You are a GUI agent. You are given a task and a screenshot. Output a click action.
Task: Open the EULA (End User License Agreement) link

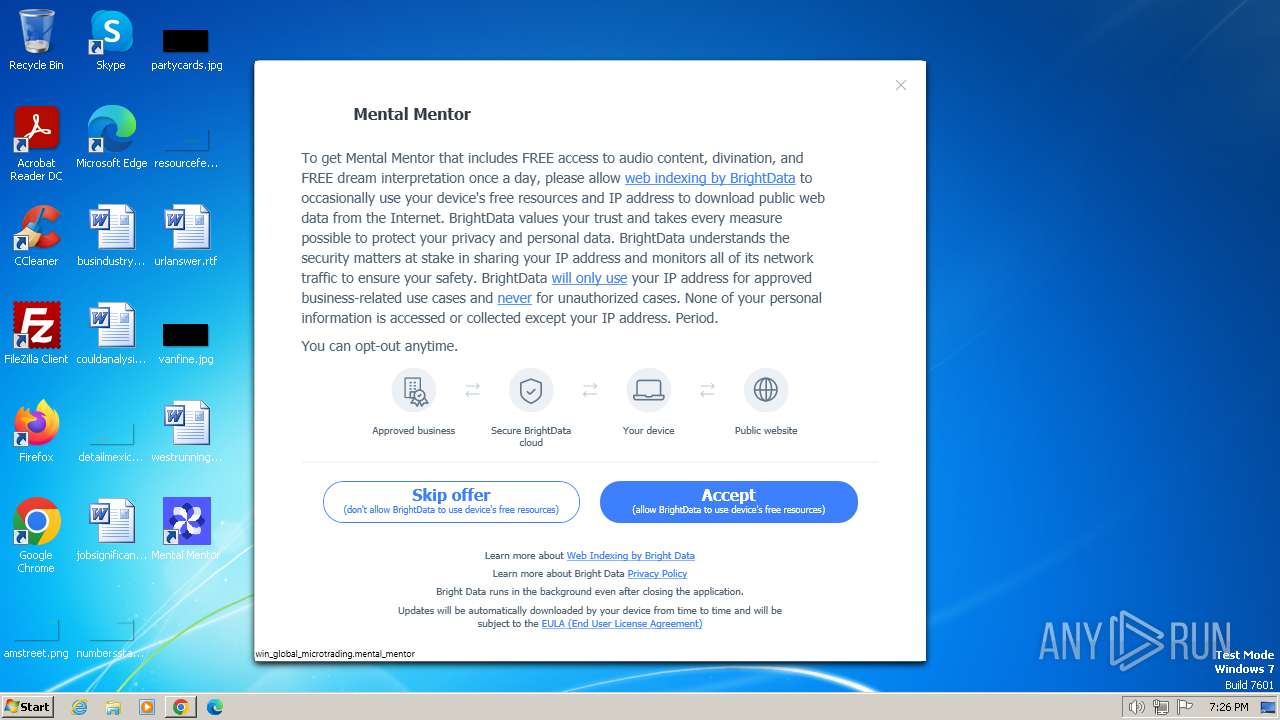point(622,624)
